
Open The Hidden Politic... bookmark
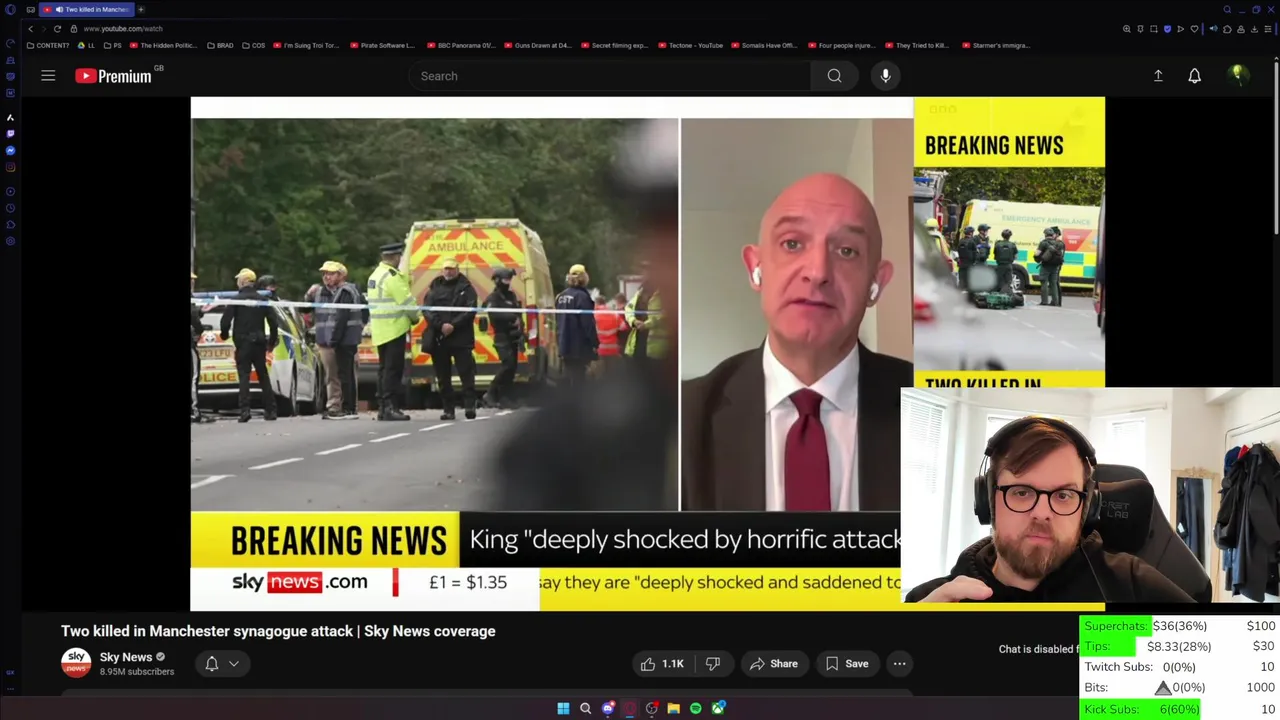164,45
